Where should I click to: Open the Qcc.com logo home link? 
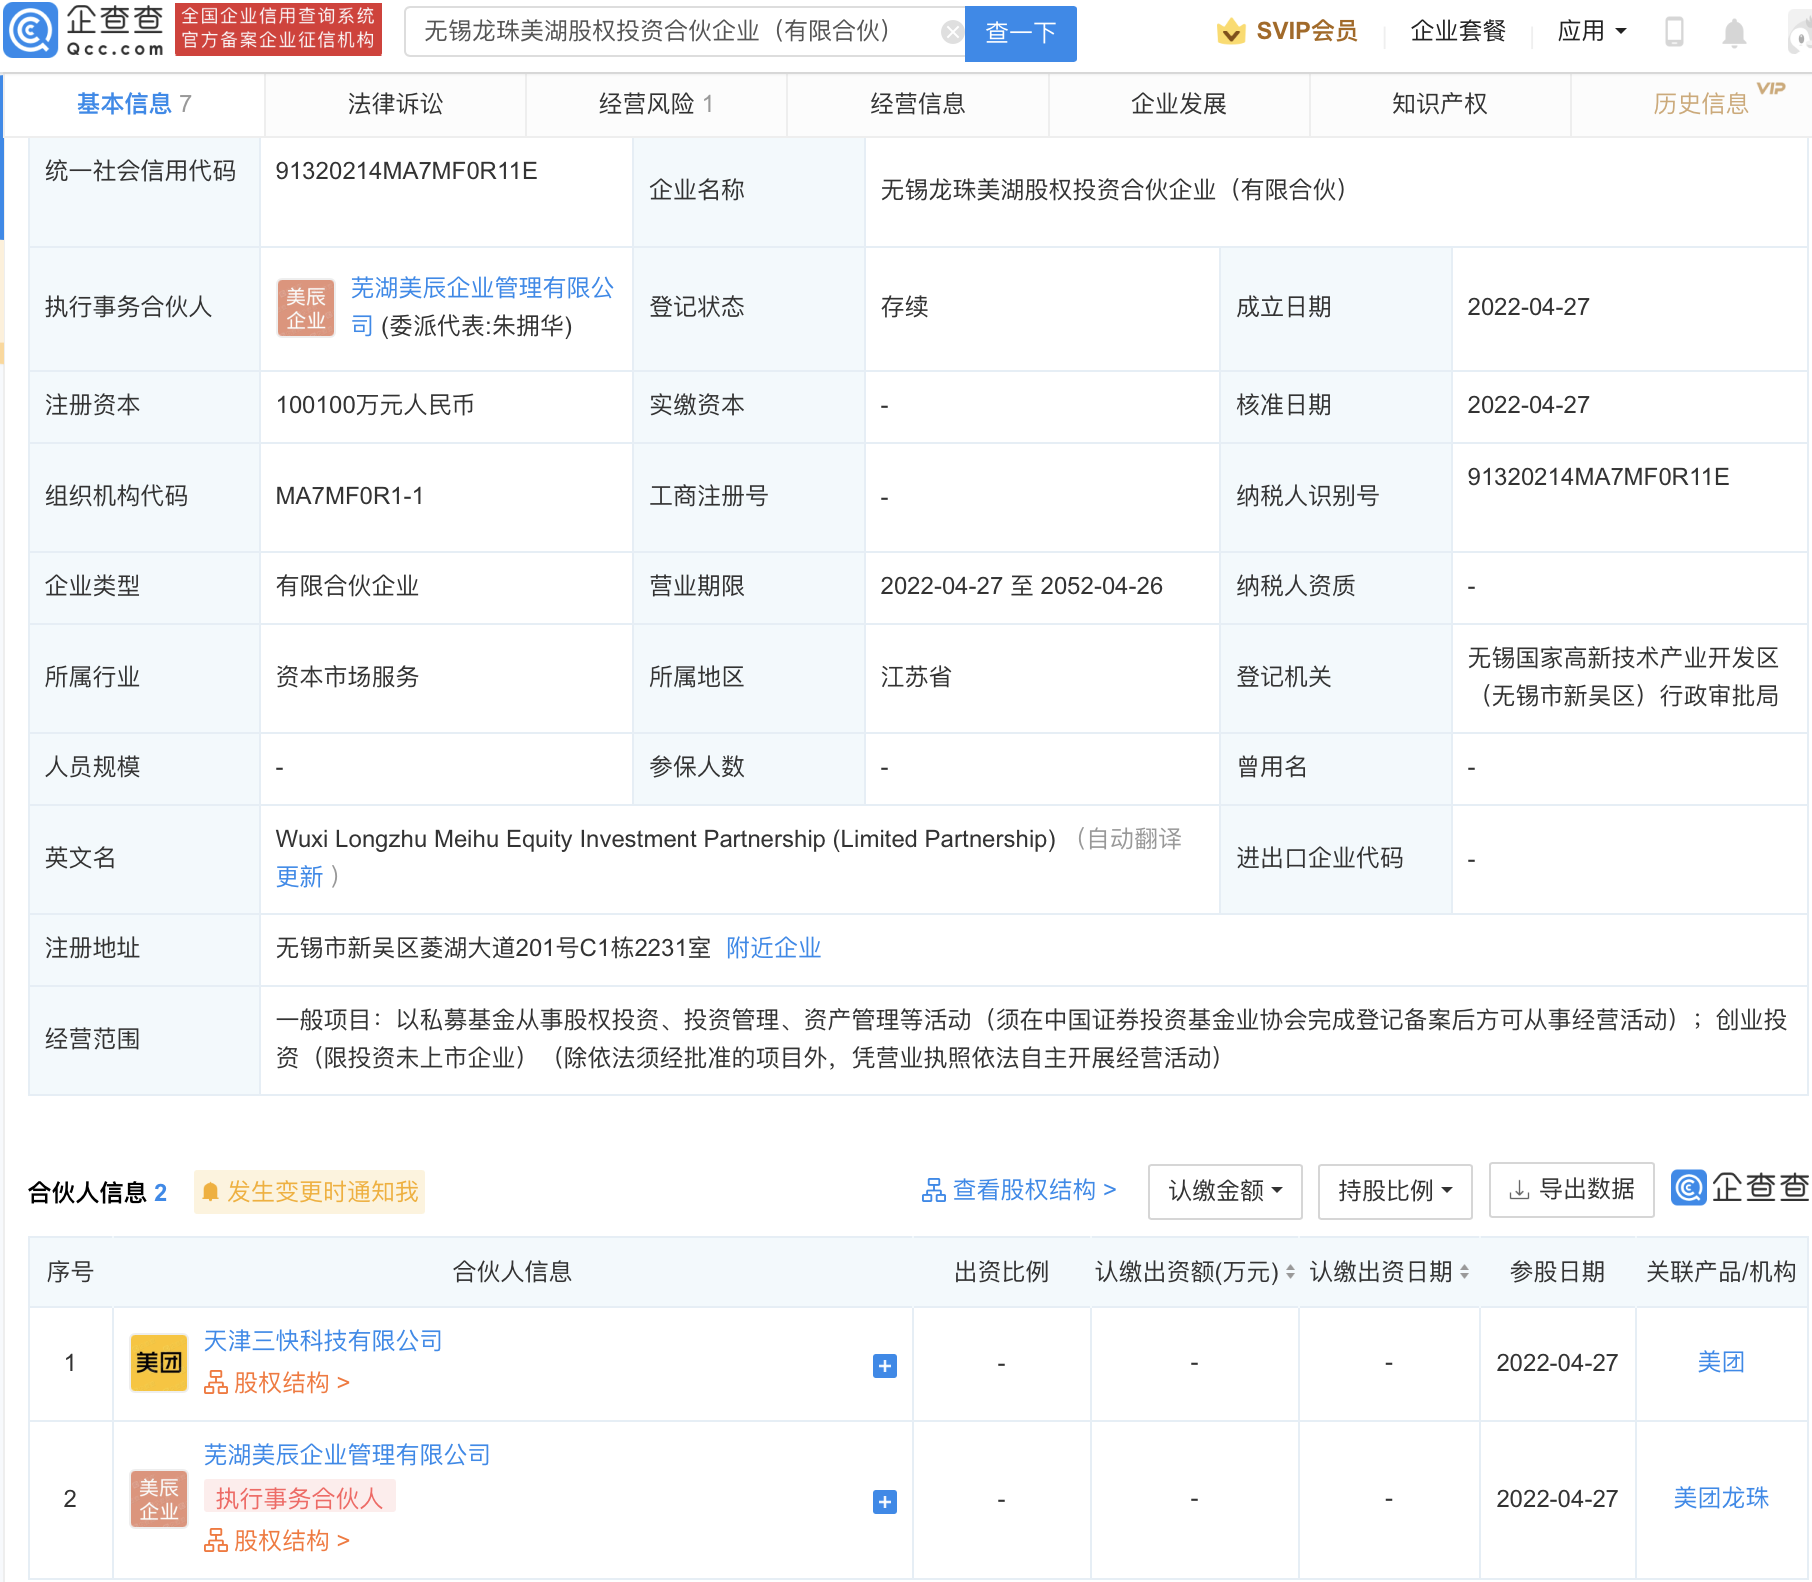coord(85,30)
